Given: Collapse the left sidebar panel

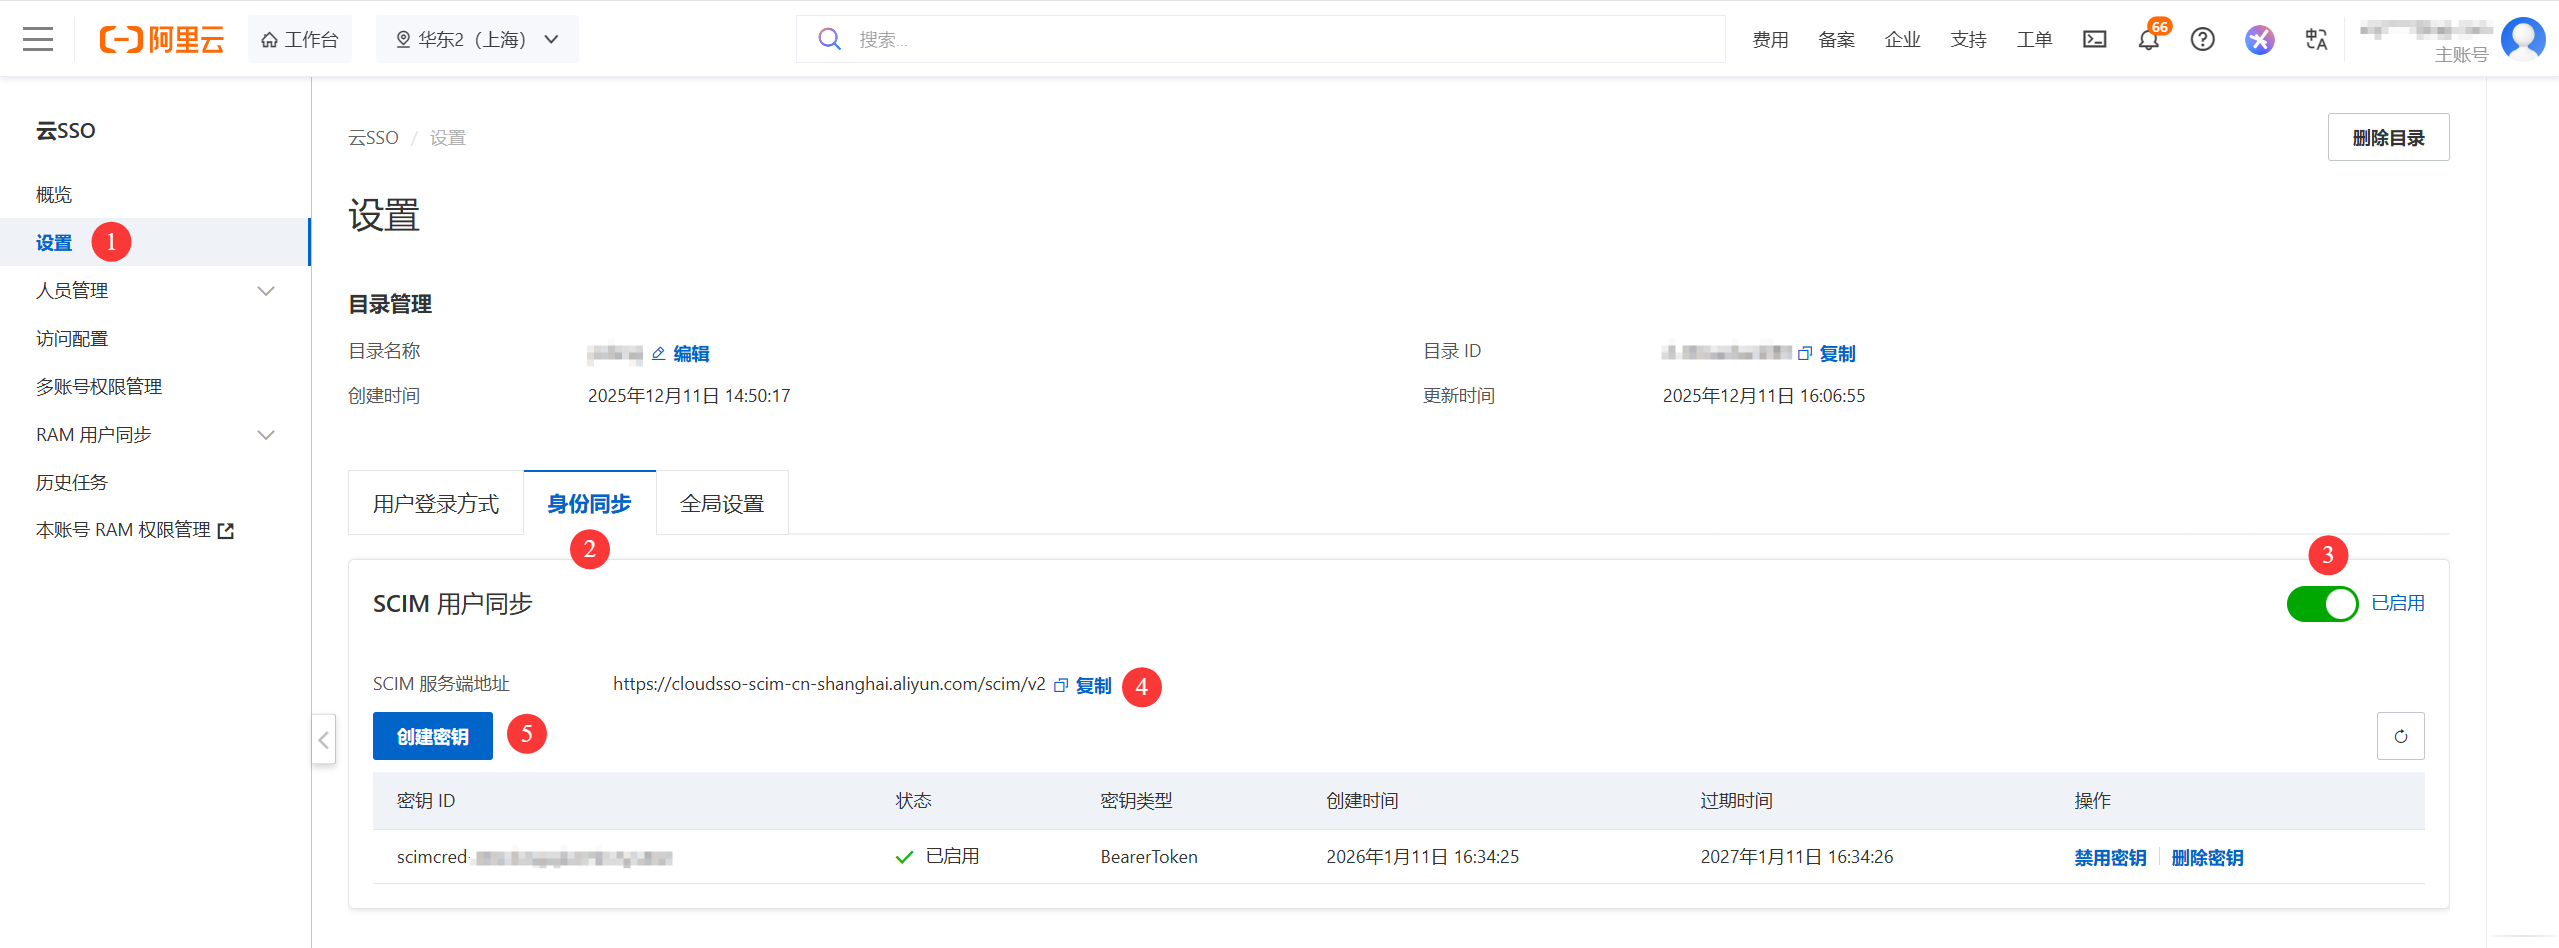Looking at the screenshot, I should pyautogui.click(x=323, y=740).
